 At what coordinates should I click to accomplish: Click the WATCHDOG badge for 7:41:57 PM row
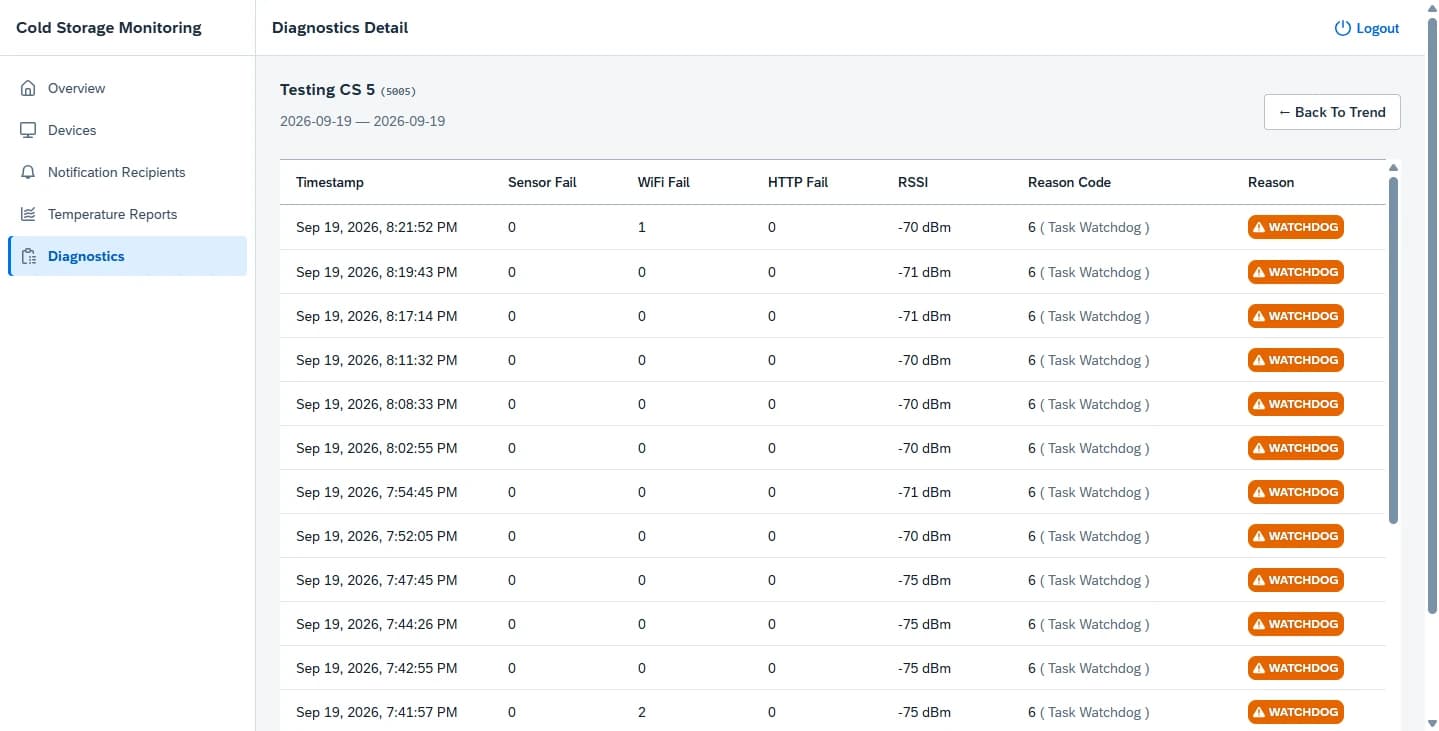pos(1295,712)
